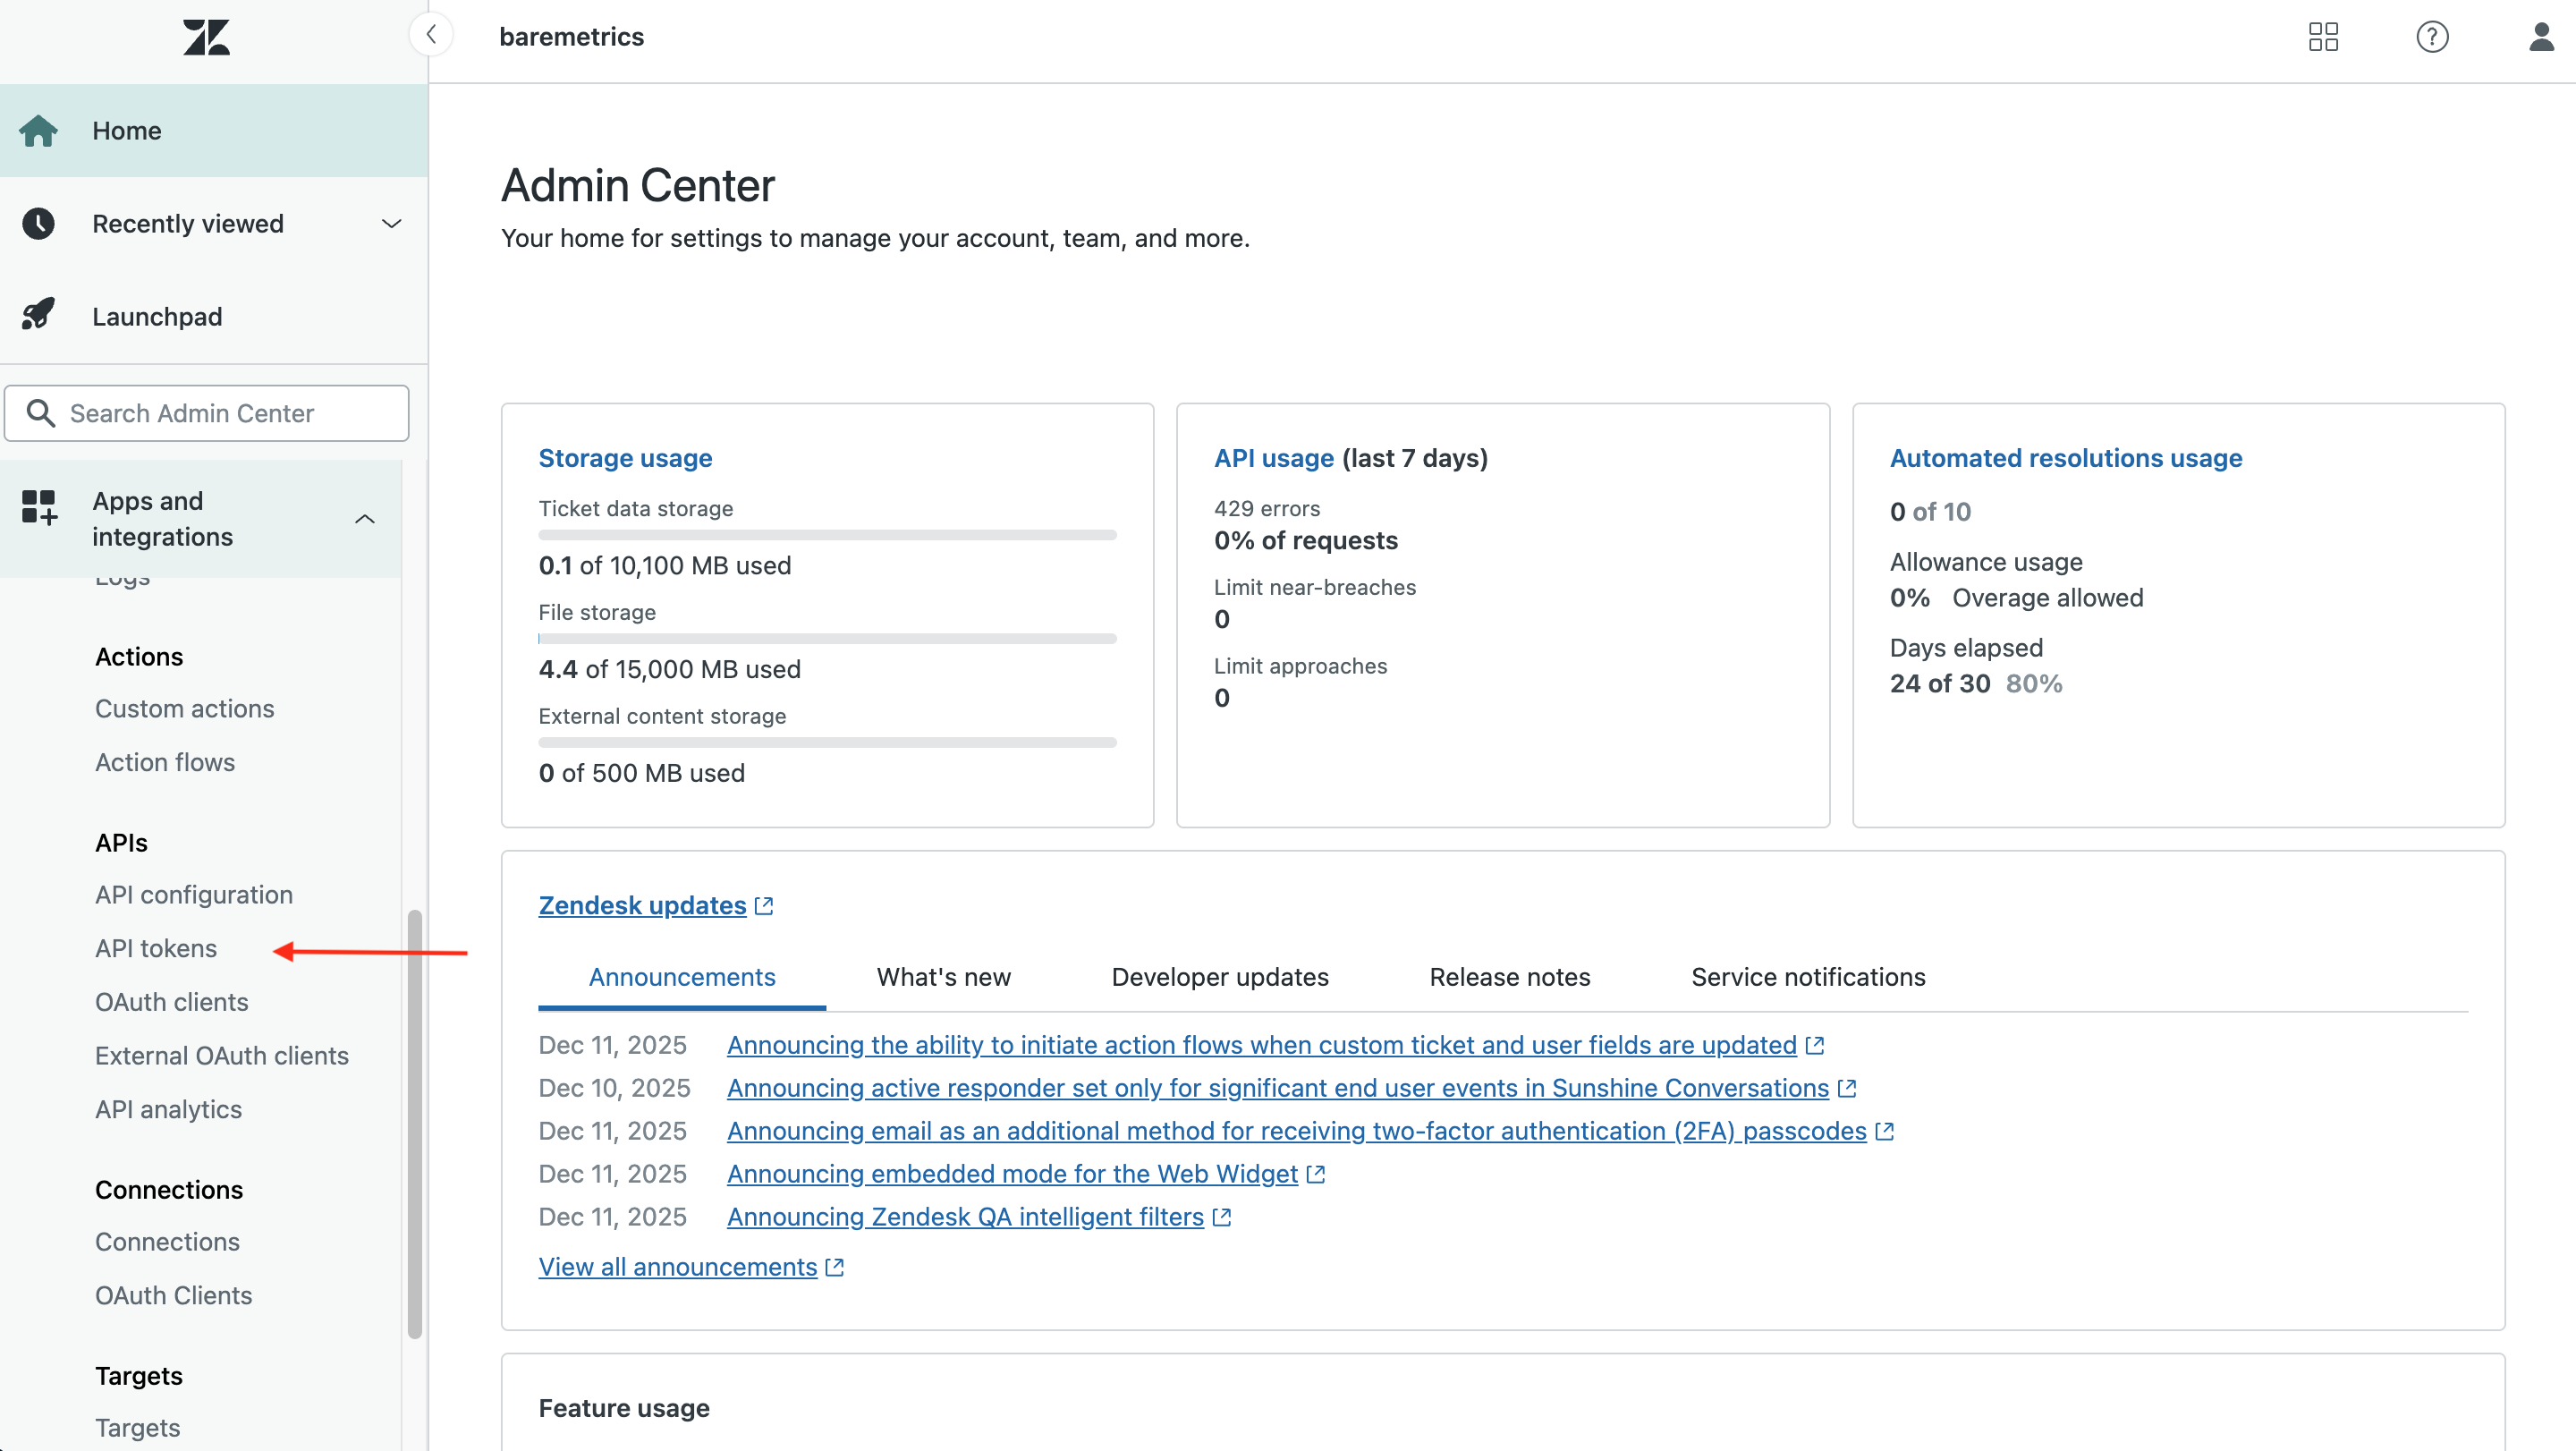The height and width of the screenshot is (1451, 2576).
Task: Click the Search Admin Center field
Action: click(x=207, y=413)
